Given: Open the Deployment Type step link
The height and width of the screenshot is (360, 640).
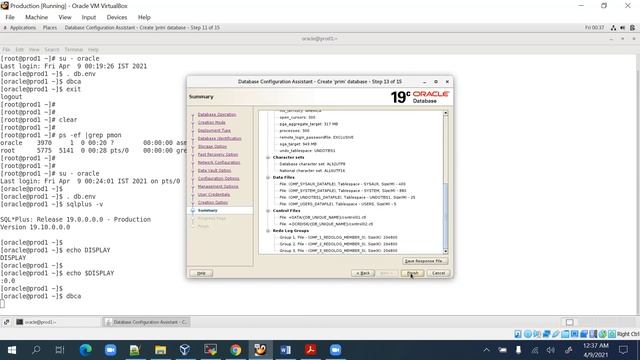Looking at the screenshot, I should click(x=214, y=131).
